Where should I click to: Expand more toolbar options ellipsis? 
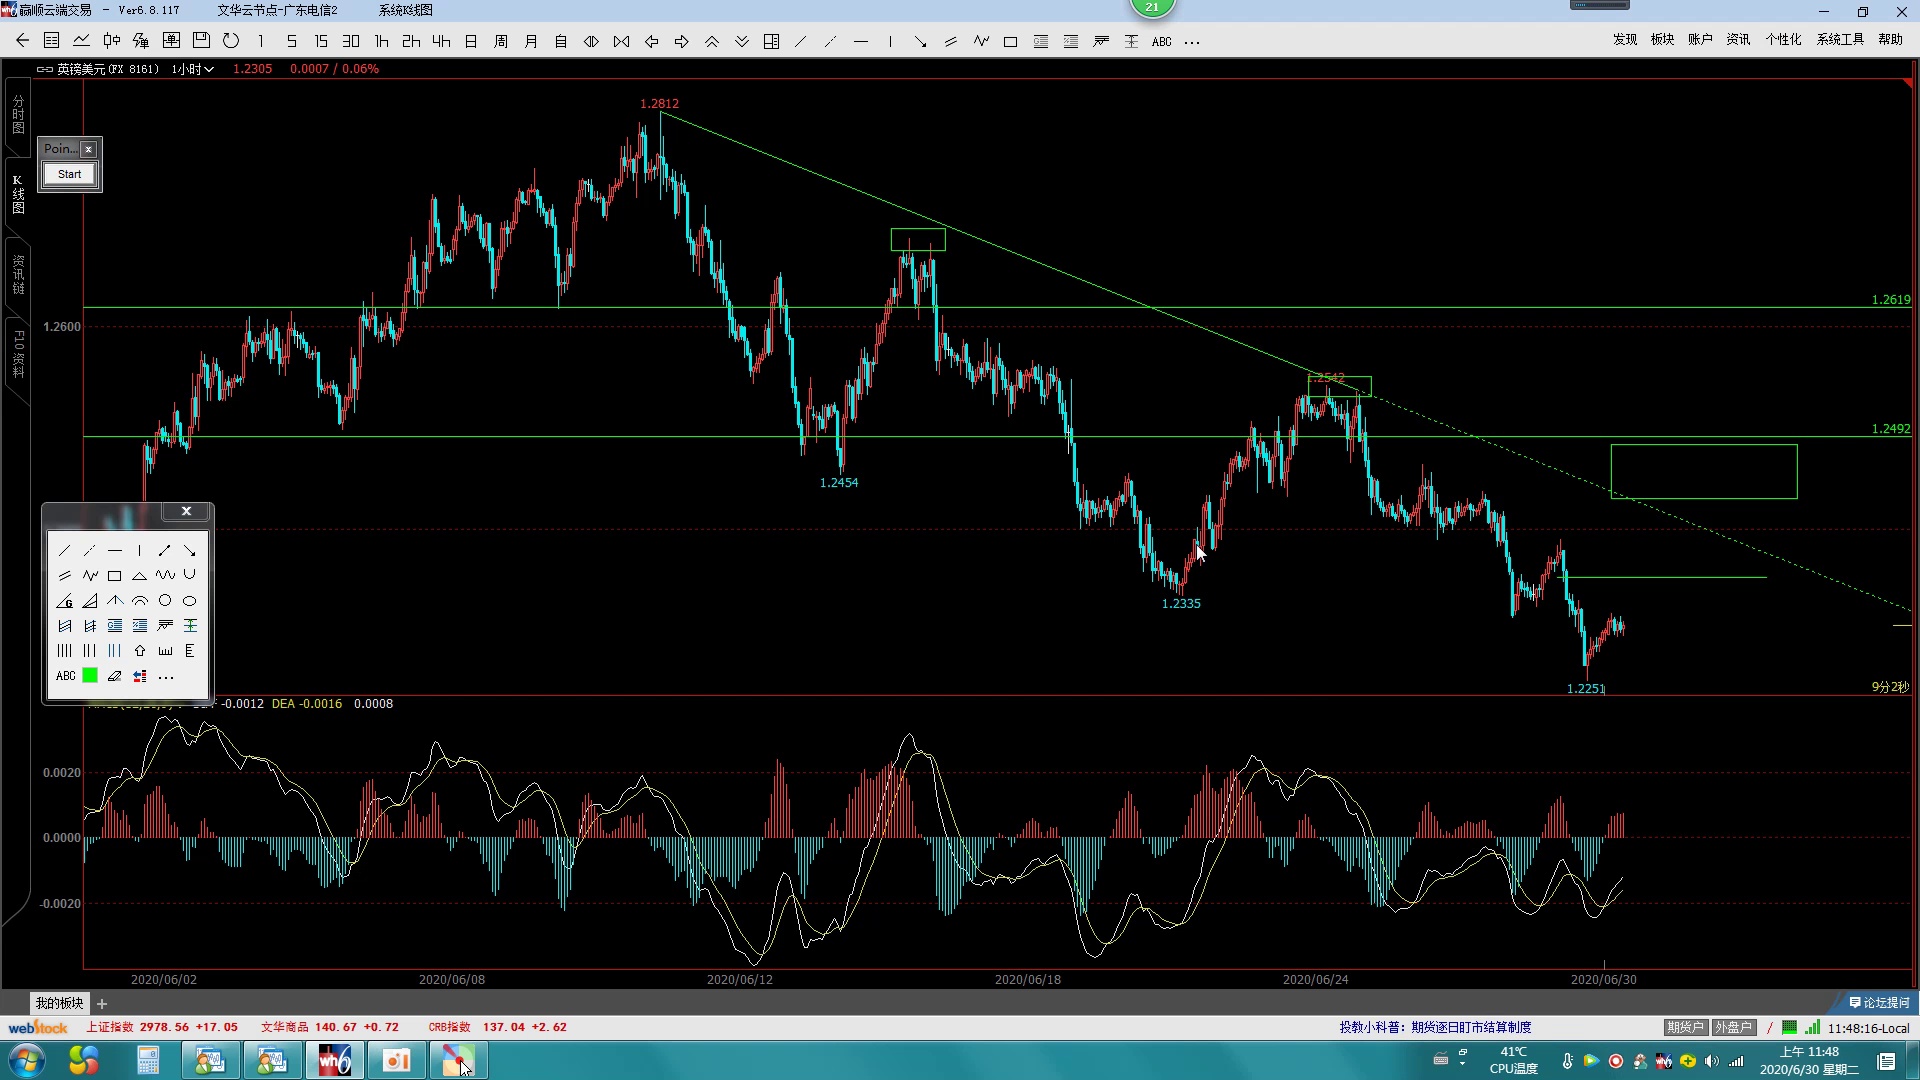point(1192,42)
